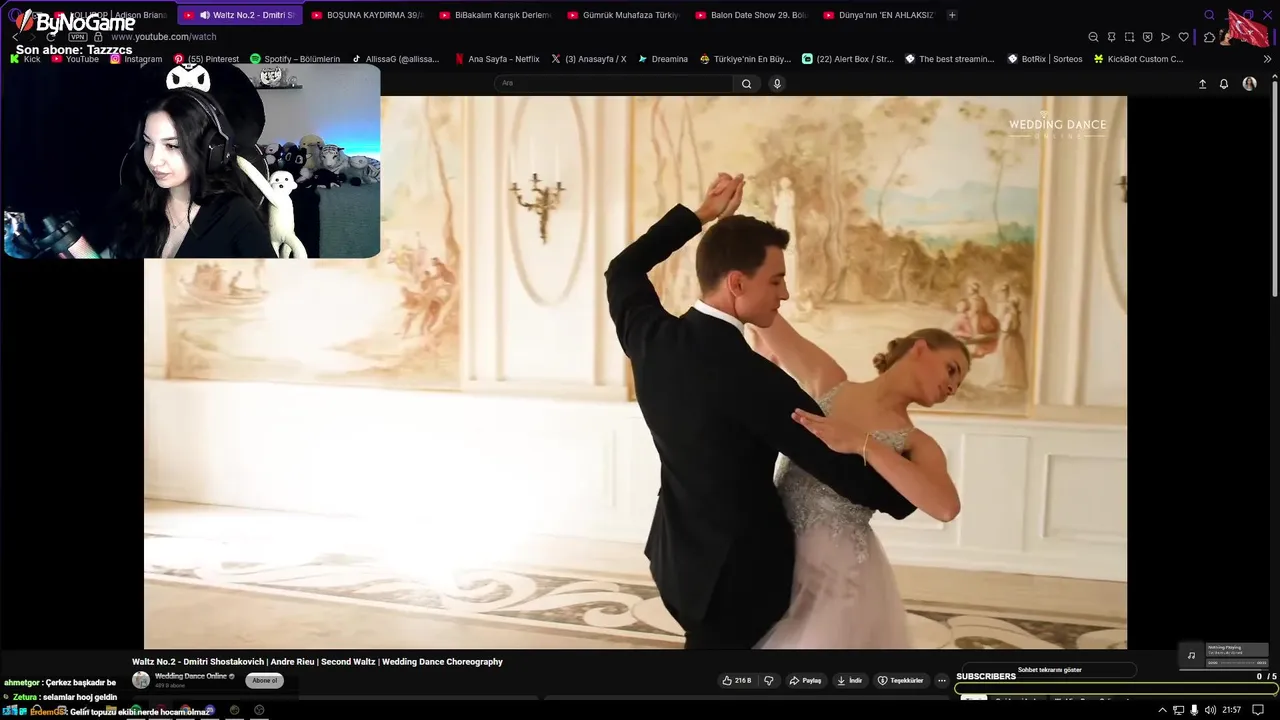Dislike the video with thumbs down
Image resolution: width=1280 pixels, height=720 pixels.
pos(769,681)
